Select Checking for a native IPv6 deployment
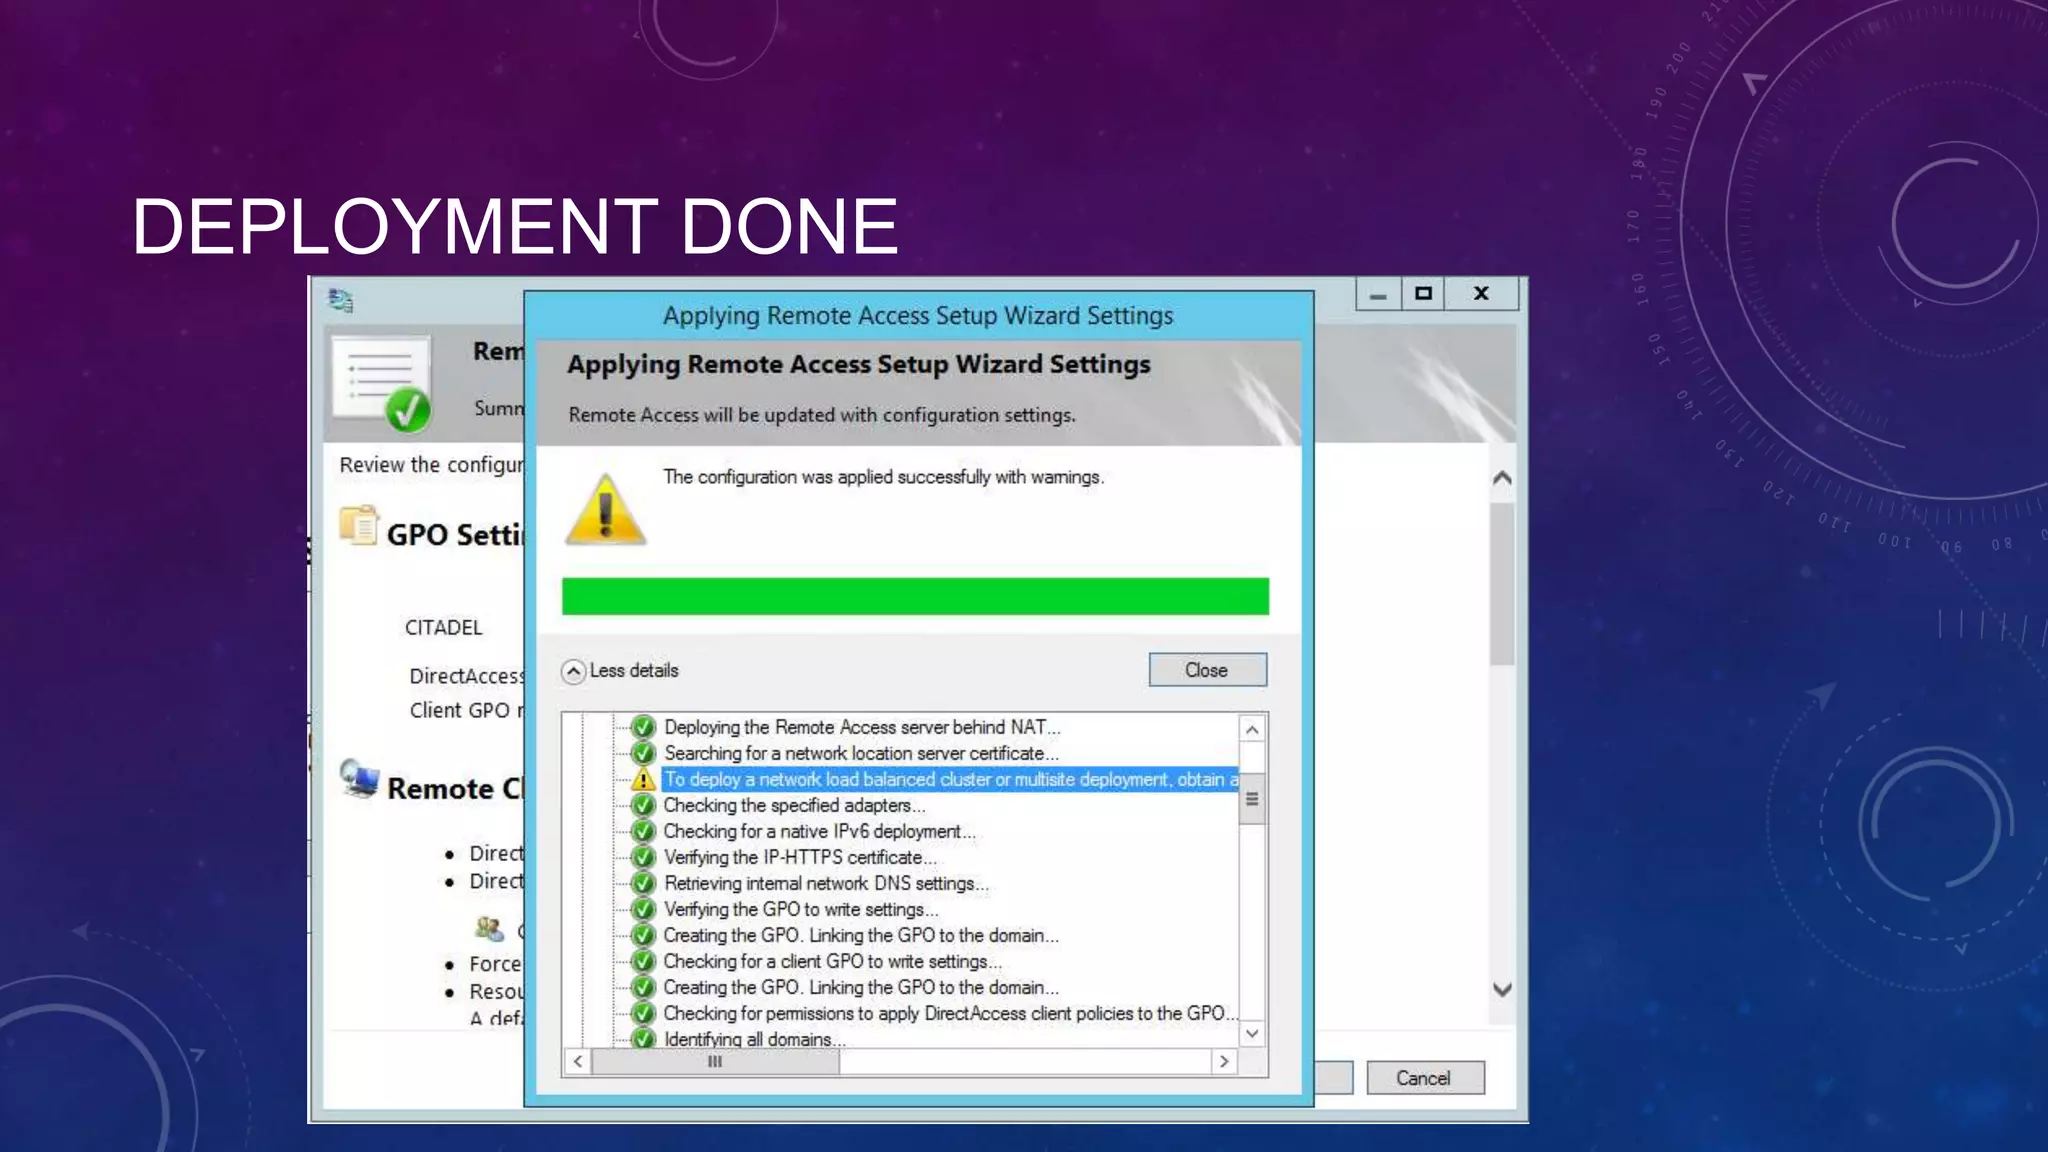Screen dimensions: 2048x1152 pyautogui.click(x=818, y=832)
